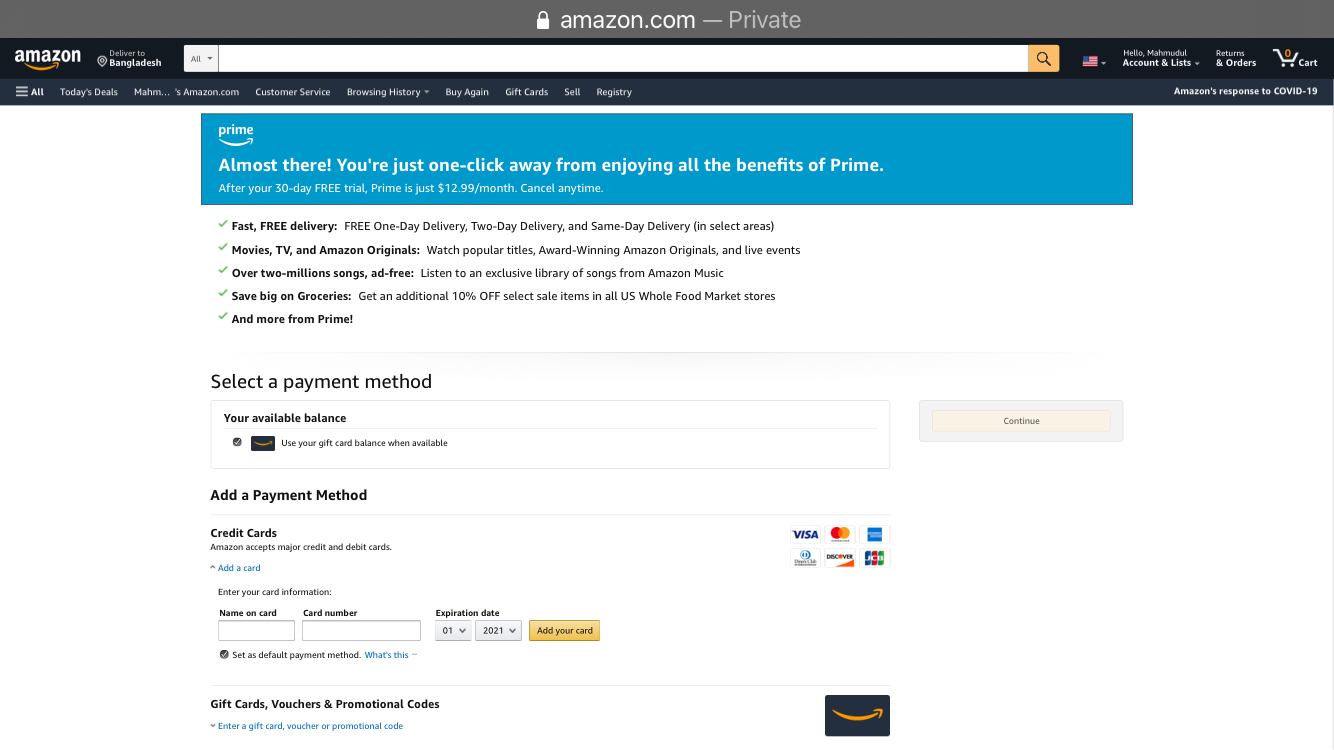Select the Discover card icon
The image size is (1334, 750).
839,558
